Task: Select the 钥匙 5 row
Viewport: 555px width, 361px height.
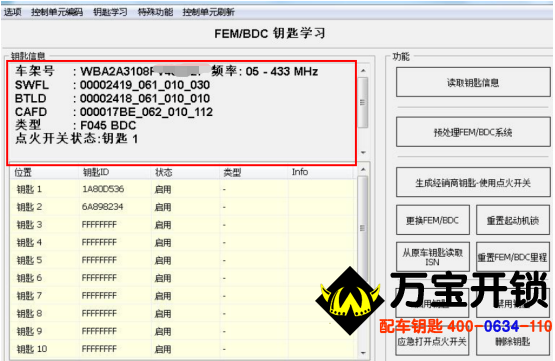Action: coord(183,260)
